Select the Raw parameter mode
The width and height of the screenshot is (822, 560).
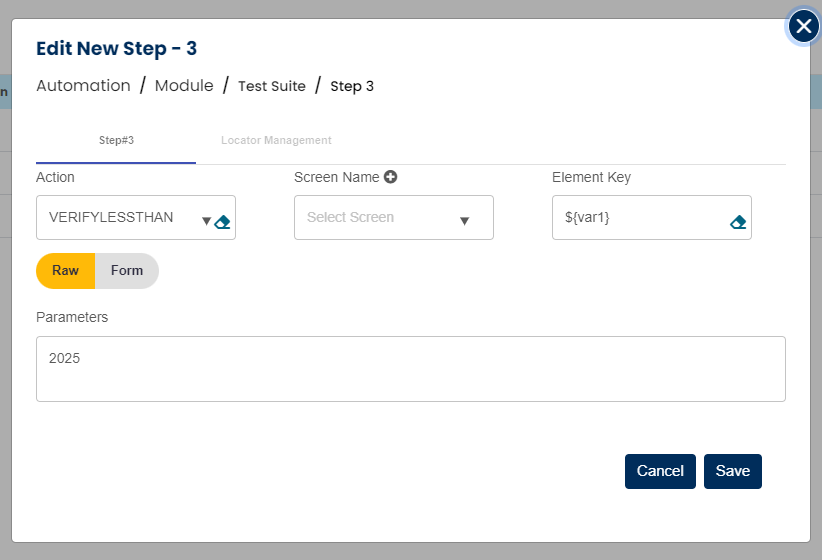pos(66,271)
